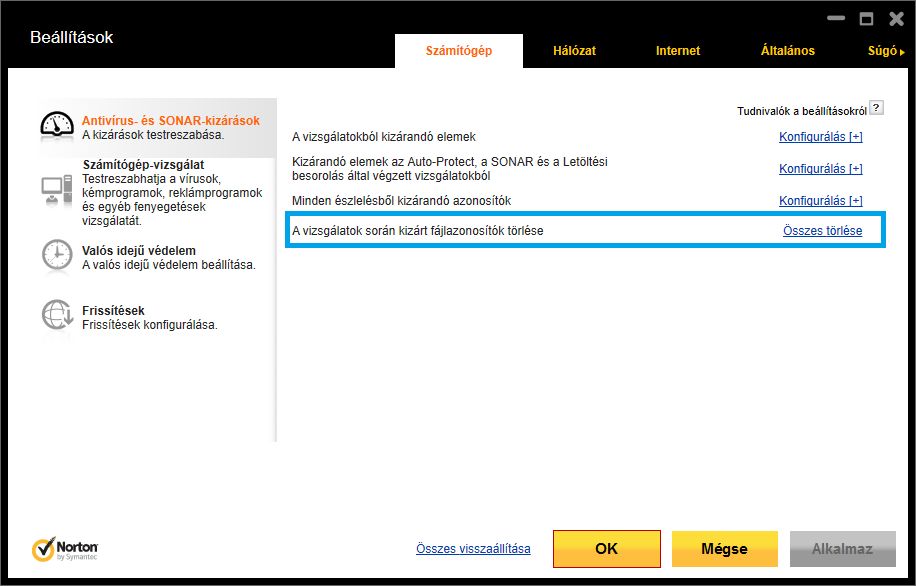Click Összes visszaállítása link
The width and height of the screenshot is (916, 586).
tap(473, 549)
